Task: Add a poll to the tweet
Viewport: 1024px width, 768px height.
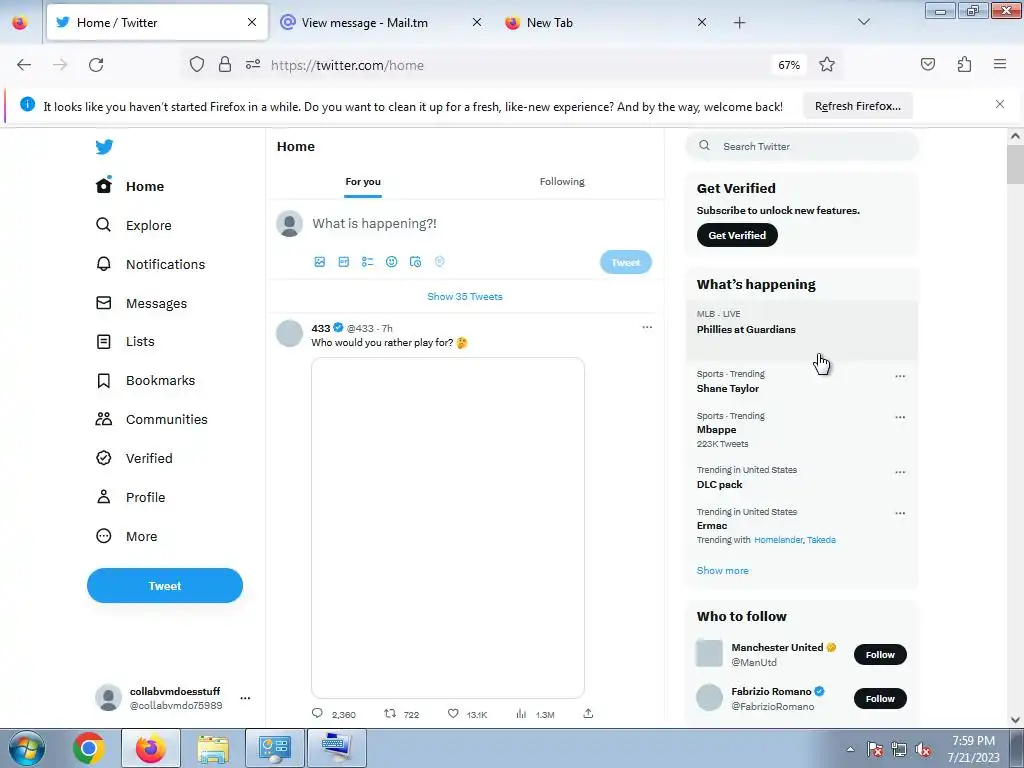Action: [x=368, y=262]
